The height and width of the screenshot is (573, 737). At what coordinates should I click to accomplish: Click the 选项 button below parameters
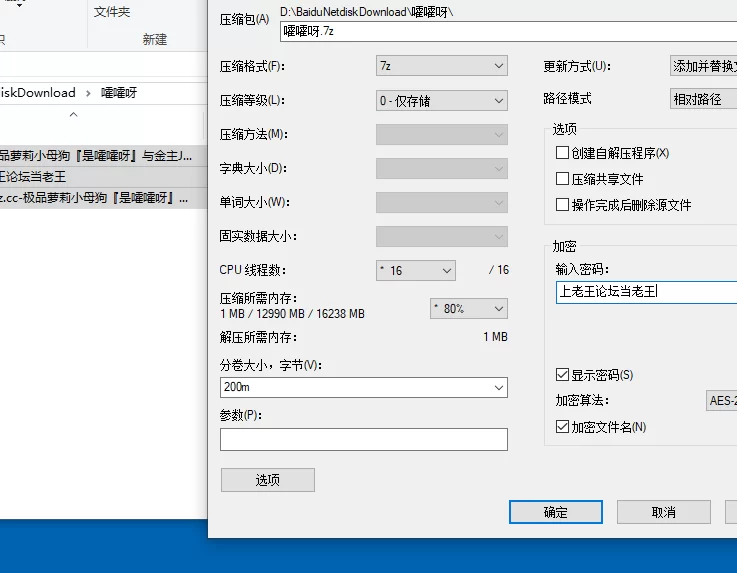click(x=267, y=480)
